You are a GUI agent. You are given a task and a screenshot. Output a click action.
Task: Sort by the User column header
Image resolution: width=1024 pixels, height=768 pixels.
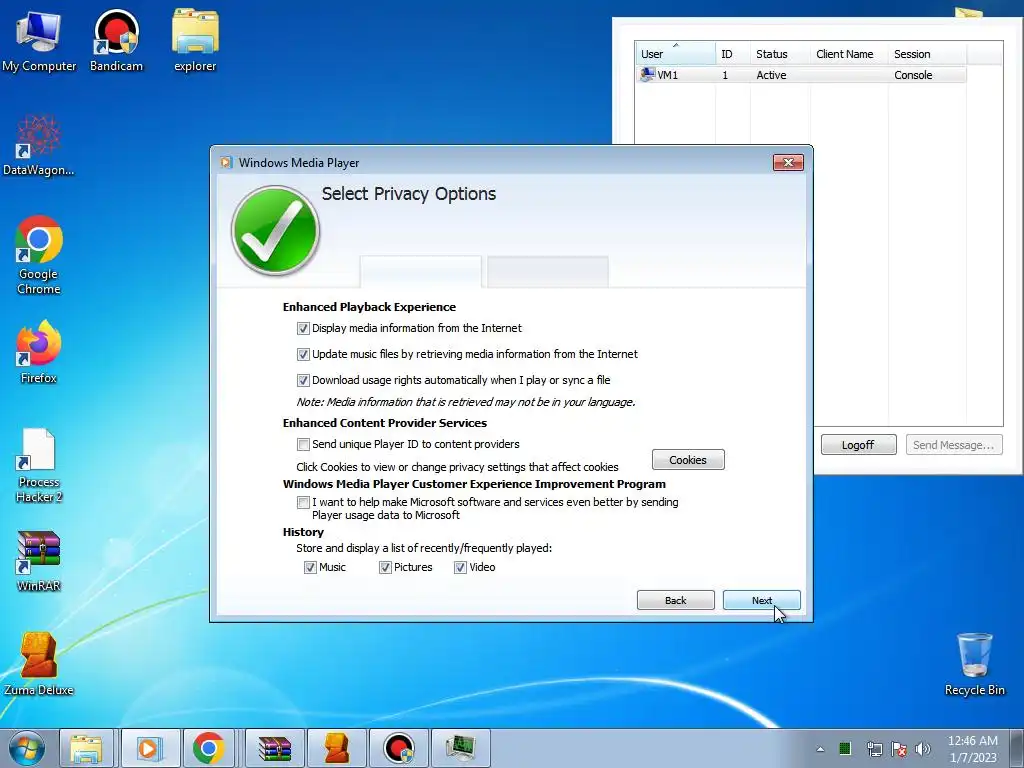pyautogui.click(x=675, y=54)
